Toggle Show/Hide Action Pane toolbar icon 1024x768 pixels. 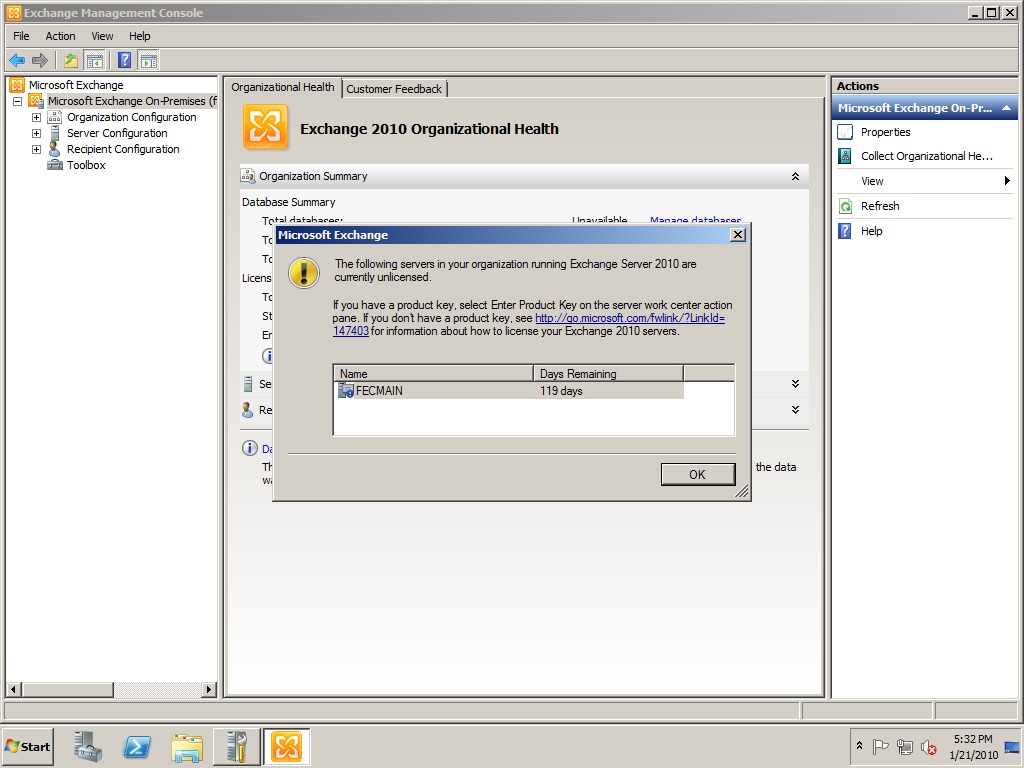148,61
